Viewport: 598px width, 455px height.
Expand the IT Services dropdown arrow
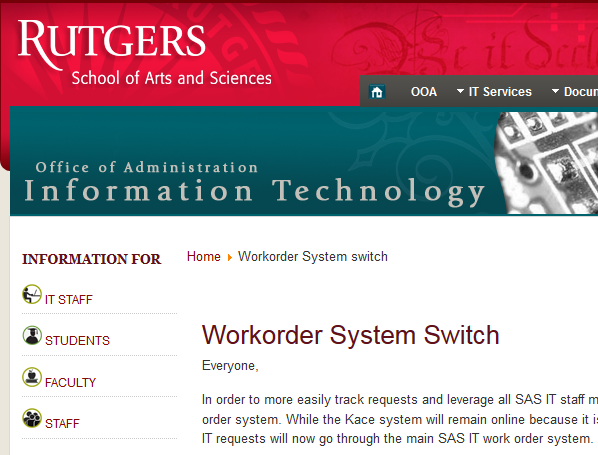[x=460, y=92]
